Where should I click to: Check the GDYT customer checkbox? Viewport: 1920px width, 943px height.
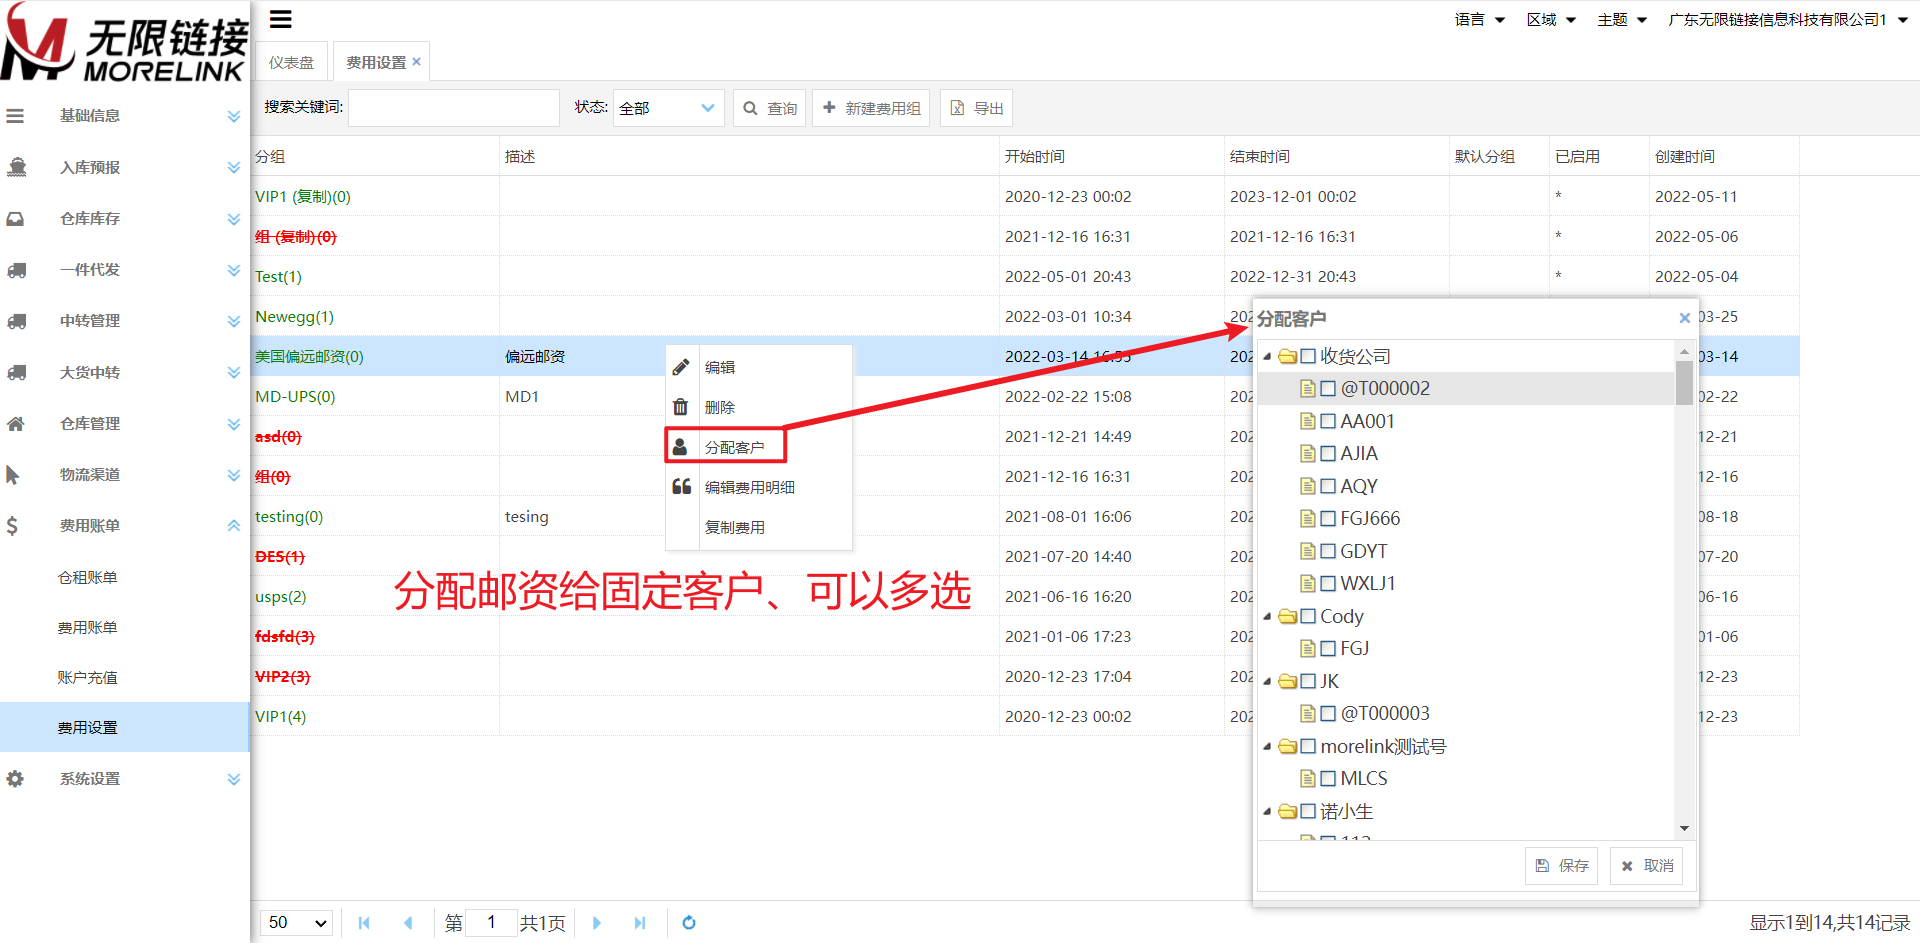(x=1328, y=551)
